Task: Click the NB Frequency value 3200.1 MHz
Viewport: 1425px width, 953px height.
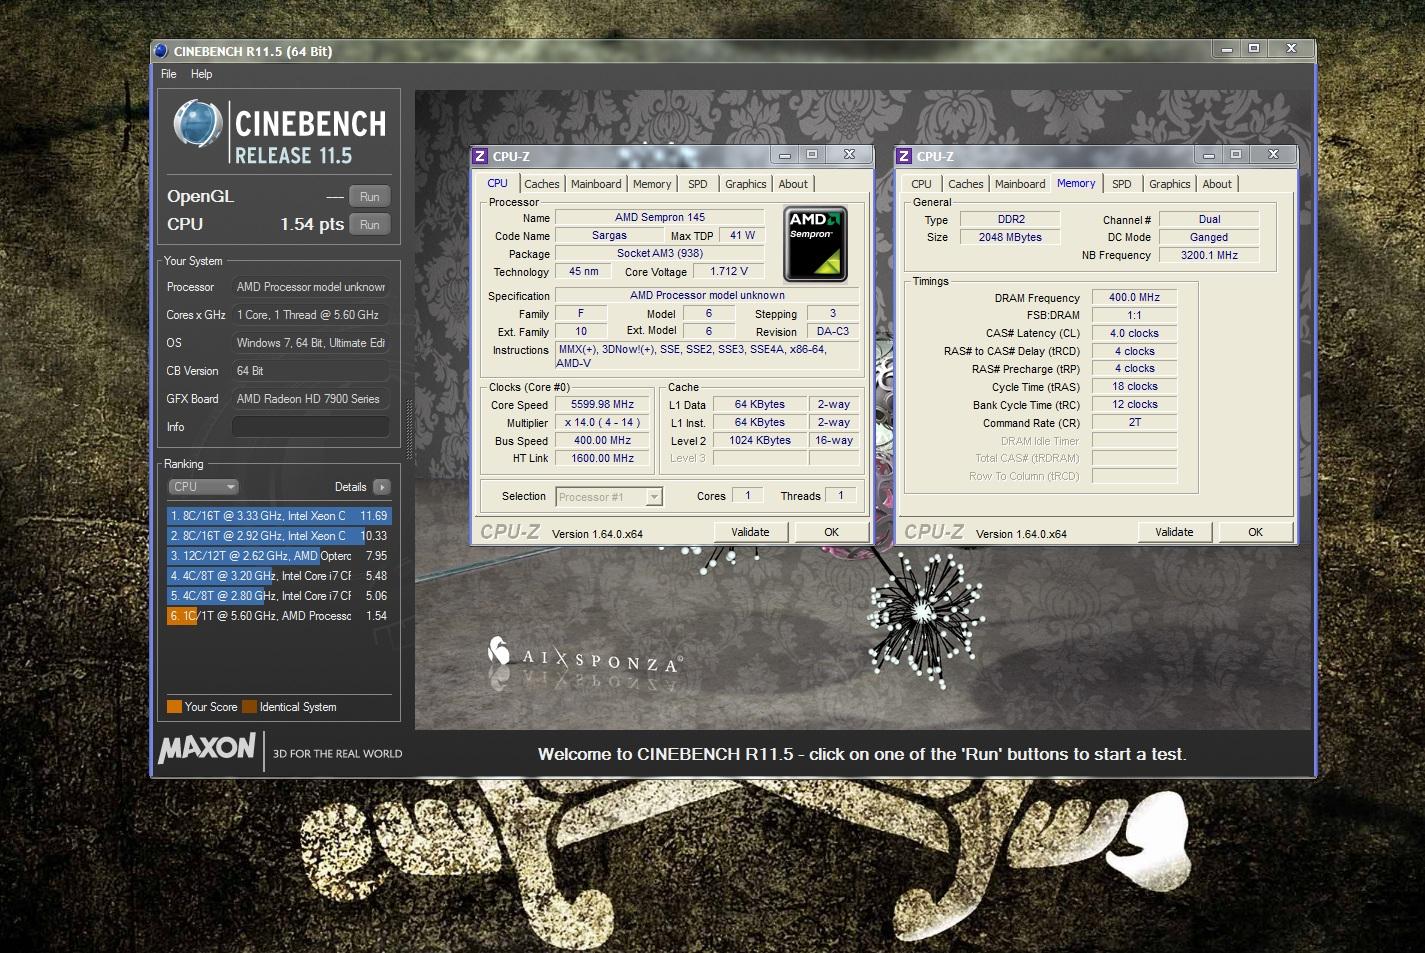Action: click(x=1209, y=255)
